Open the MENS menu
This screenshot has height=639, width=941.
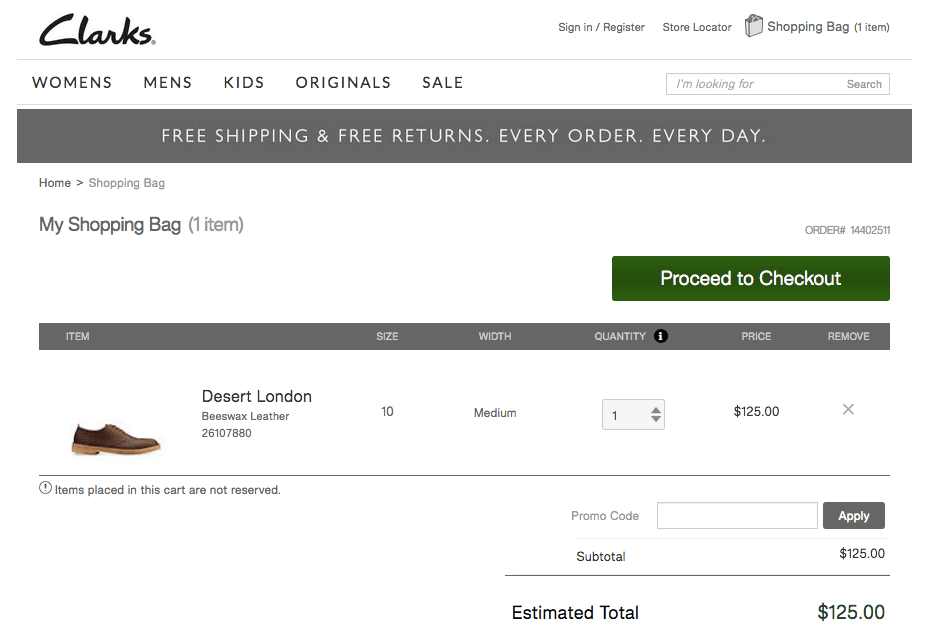tap(167, 83)
